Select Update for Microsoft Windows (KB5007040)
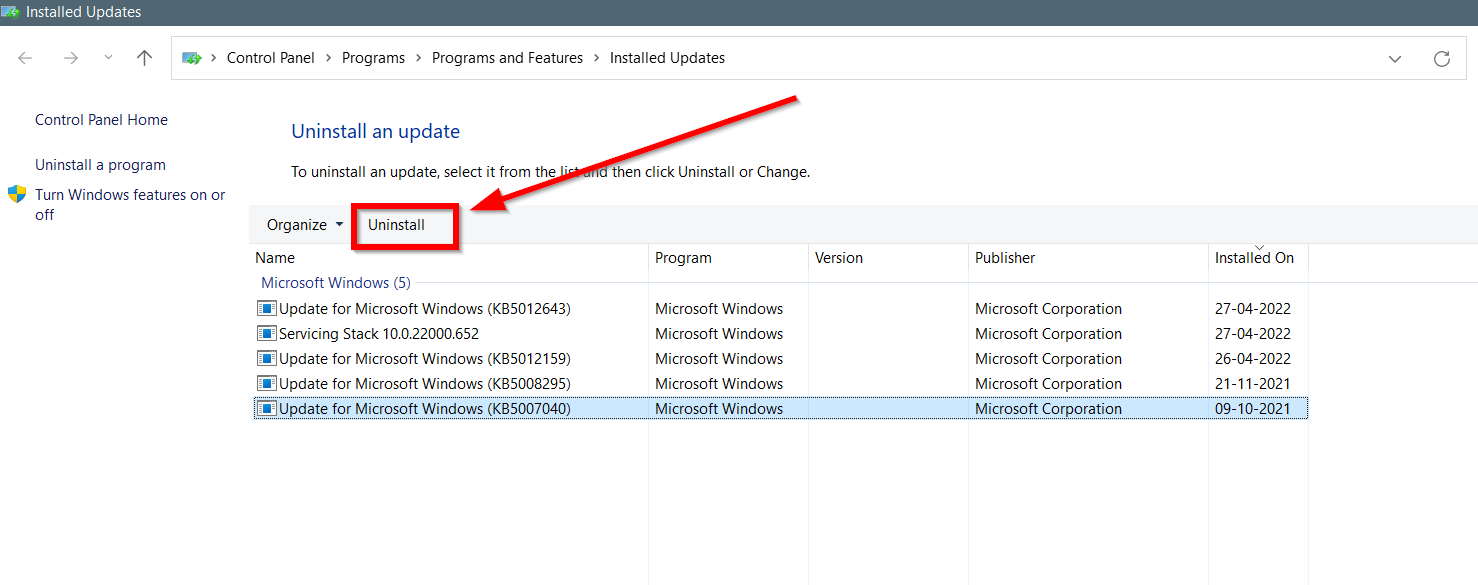Image resolution: width=1478 pixels, height=585 pixels. pos(780,409)
